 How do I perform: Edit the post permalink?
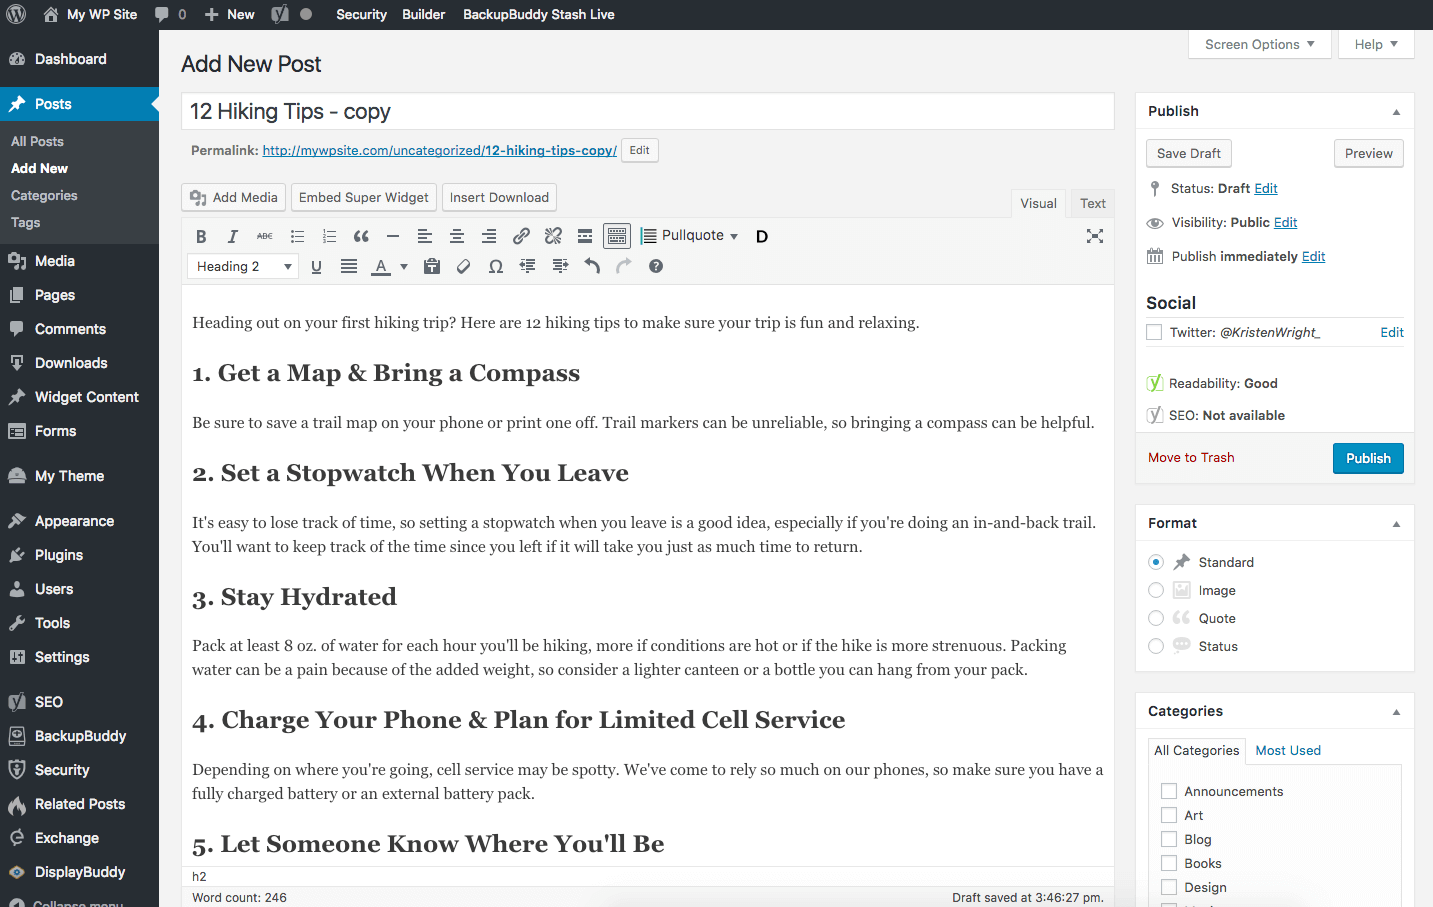click(x=639, y=150)
